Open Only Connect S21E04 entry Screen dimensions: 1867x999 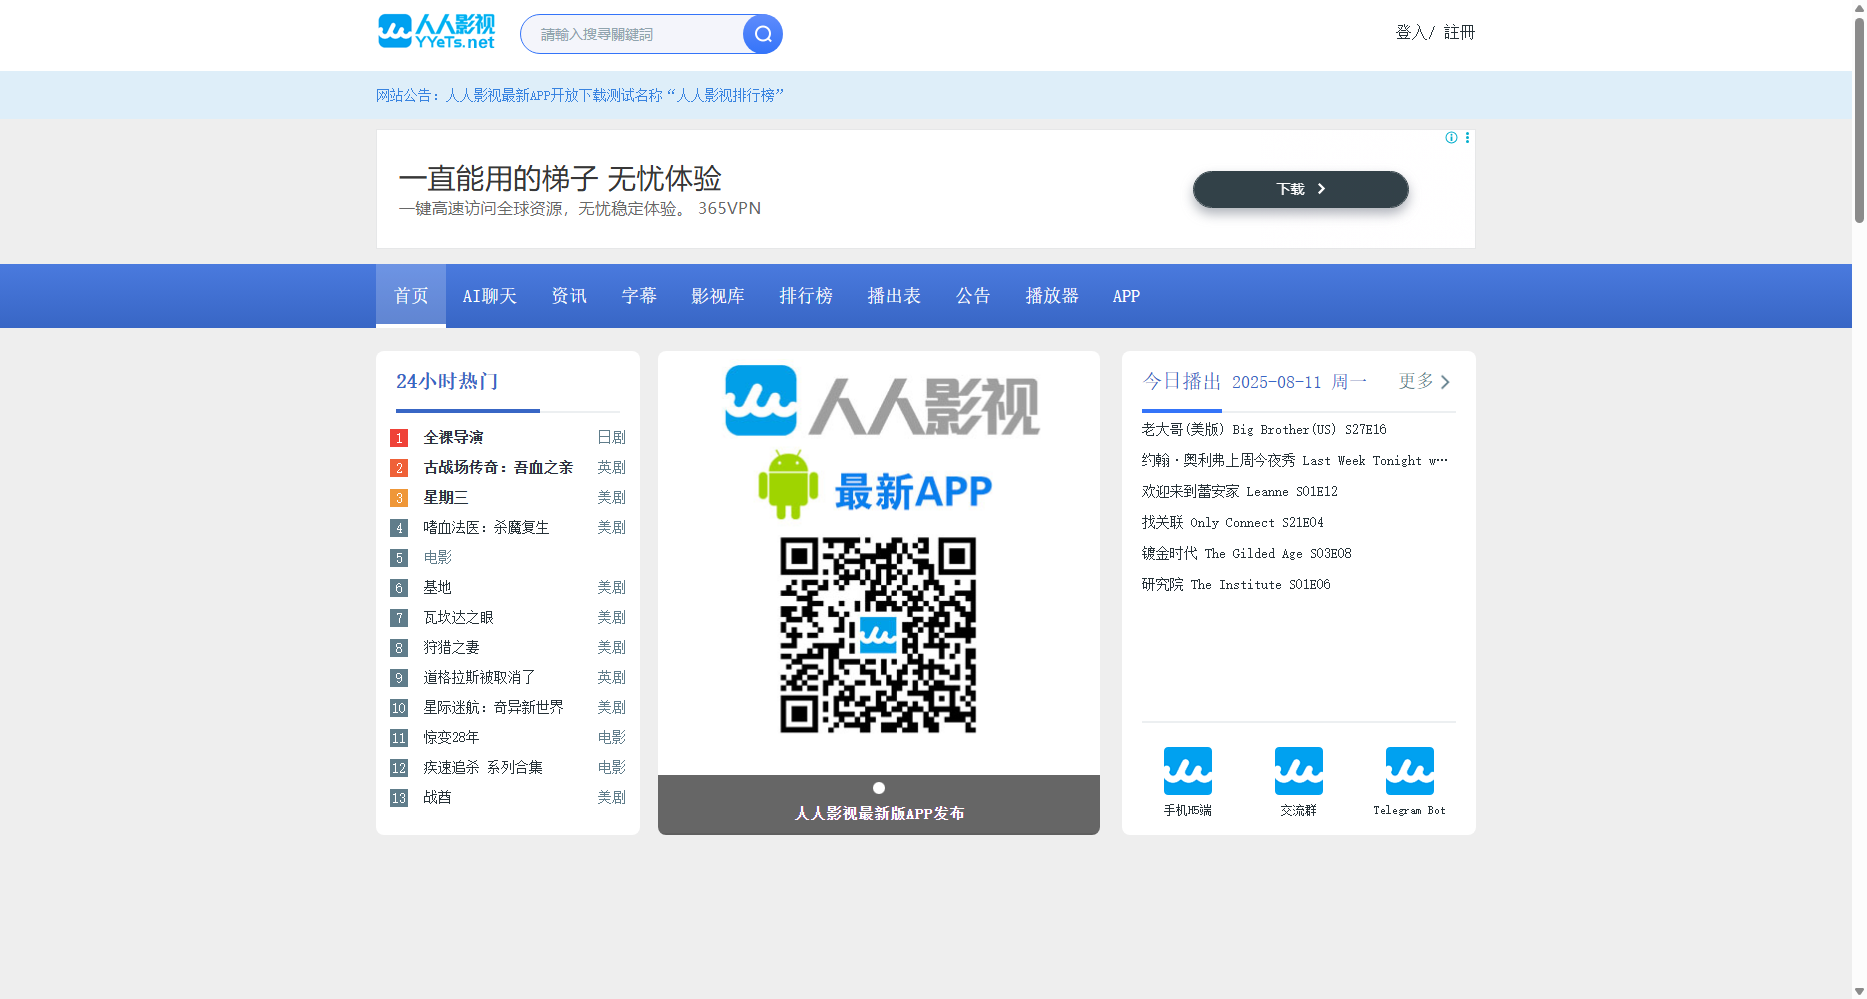pos(1233,522)
